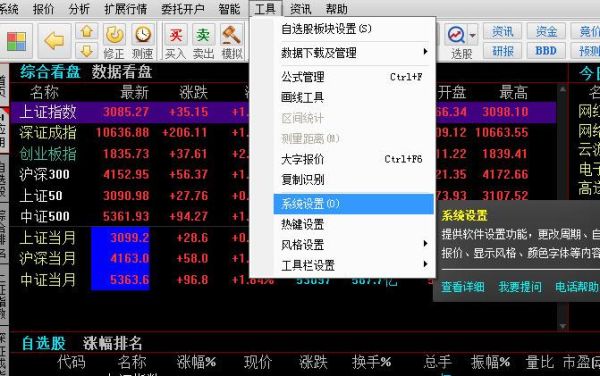Switch to 数据看盘 tab
This screenshot has height=376, width=600.
pos(122,72)
